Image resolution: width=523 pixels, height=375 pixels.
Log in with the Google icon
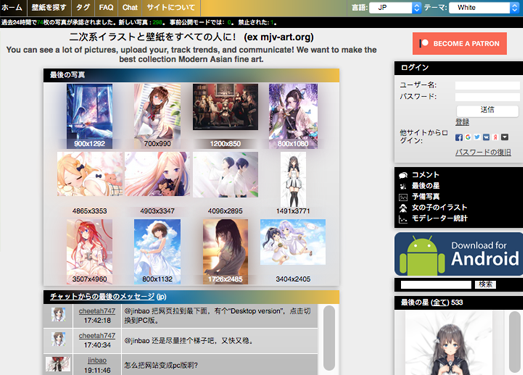[468, 137]
